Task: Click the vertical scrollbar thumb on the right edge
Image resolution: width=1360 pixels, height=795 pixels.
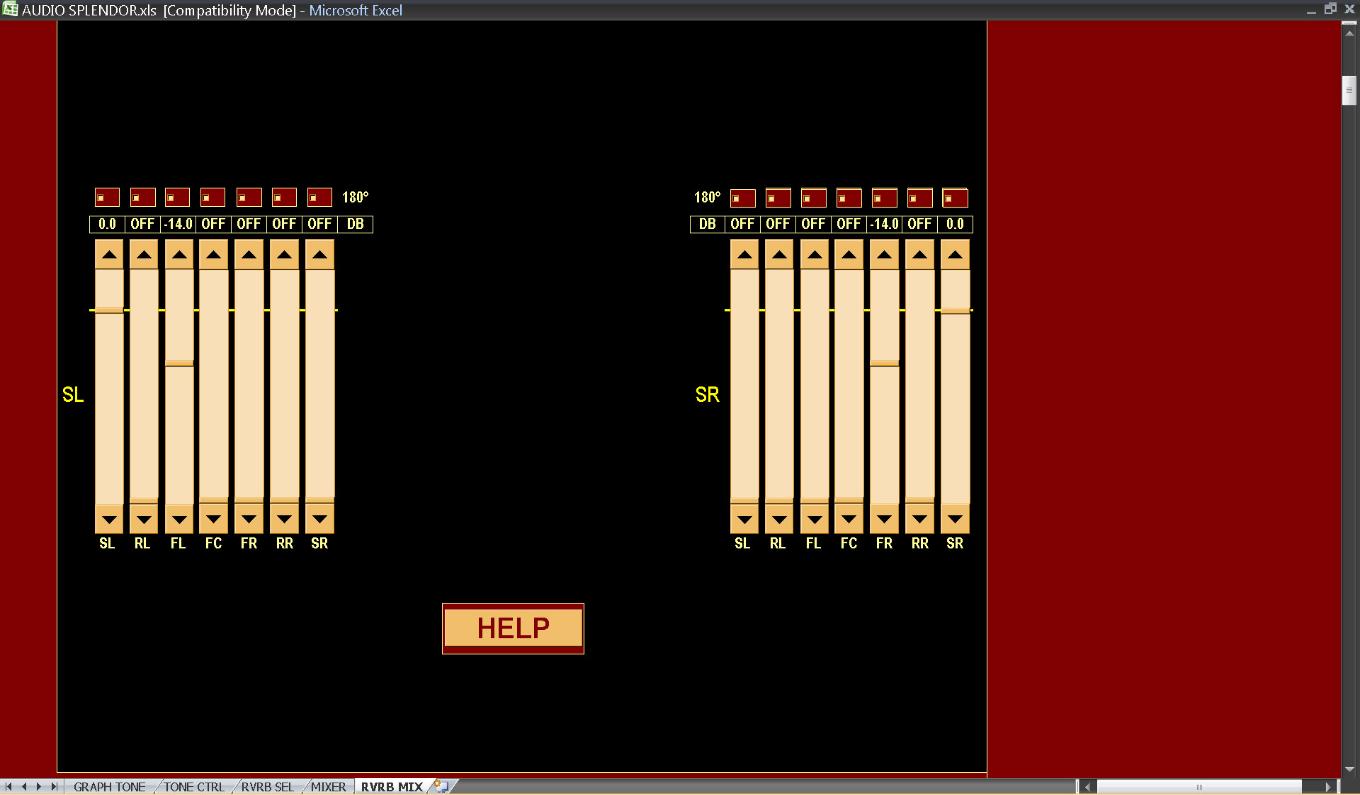Action: (1349, 90)
